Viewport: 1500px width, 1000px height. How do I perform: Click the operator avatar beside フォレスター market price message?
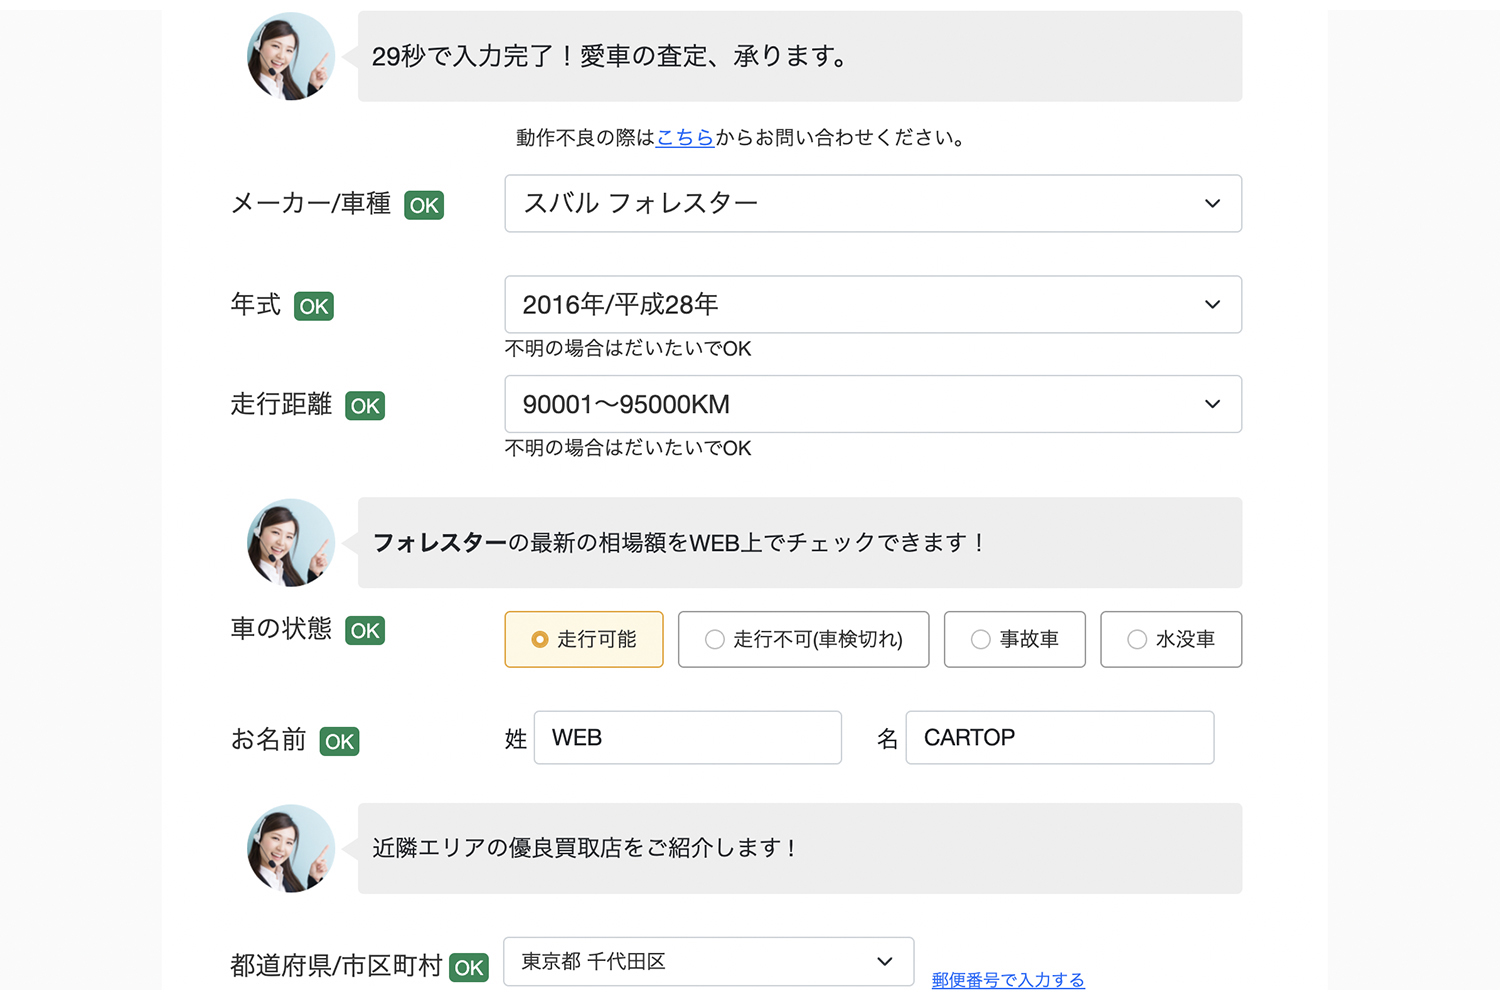point(291,543)
